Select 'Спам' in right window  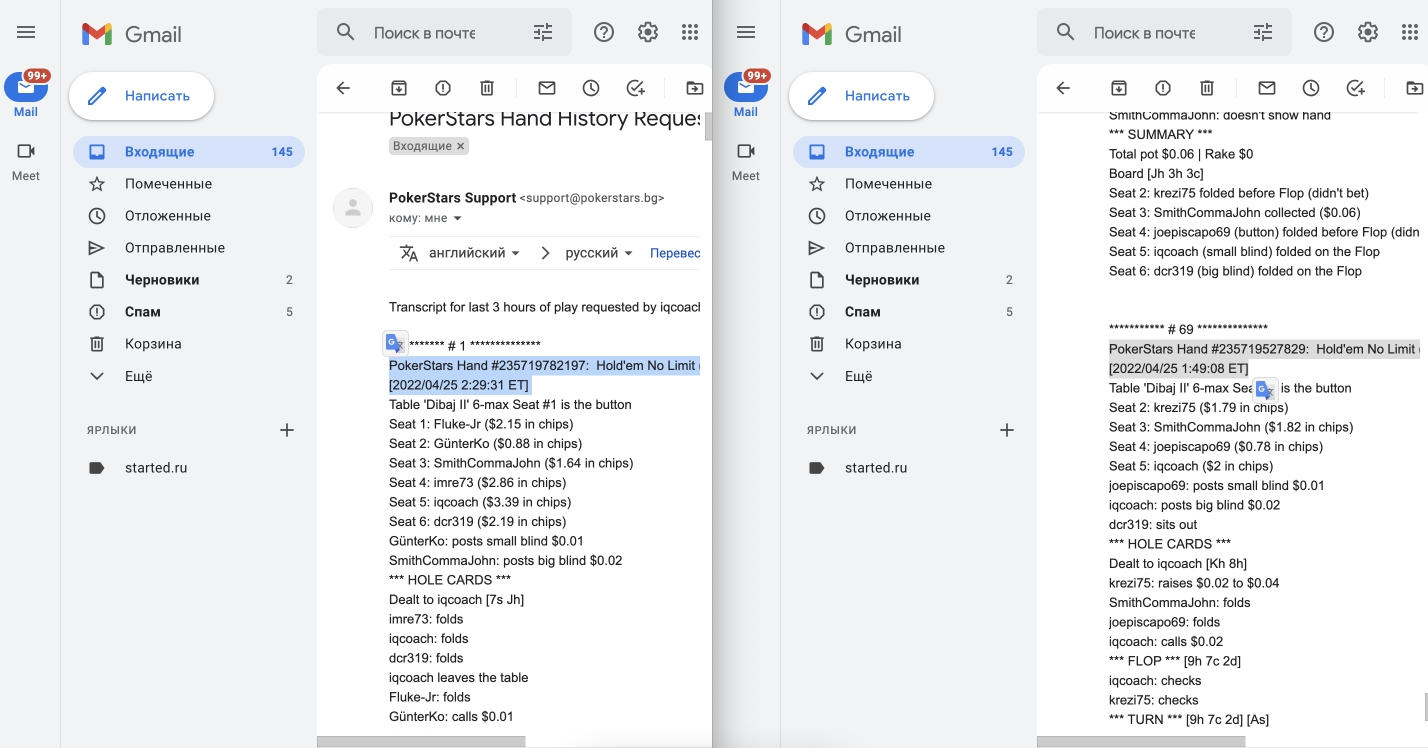[x=908, y=312]
